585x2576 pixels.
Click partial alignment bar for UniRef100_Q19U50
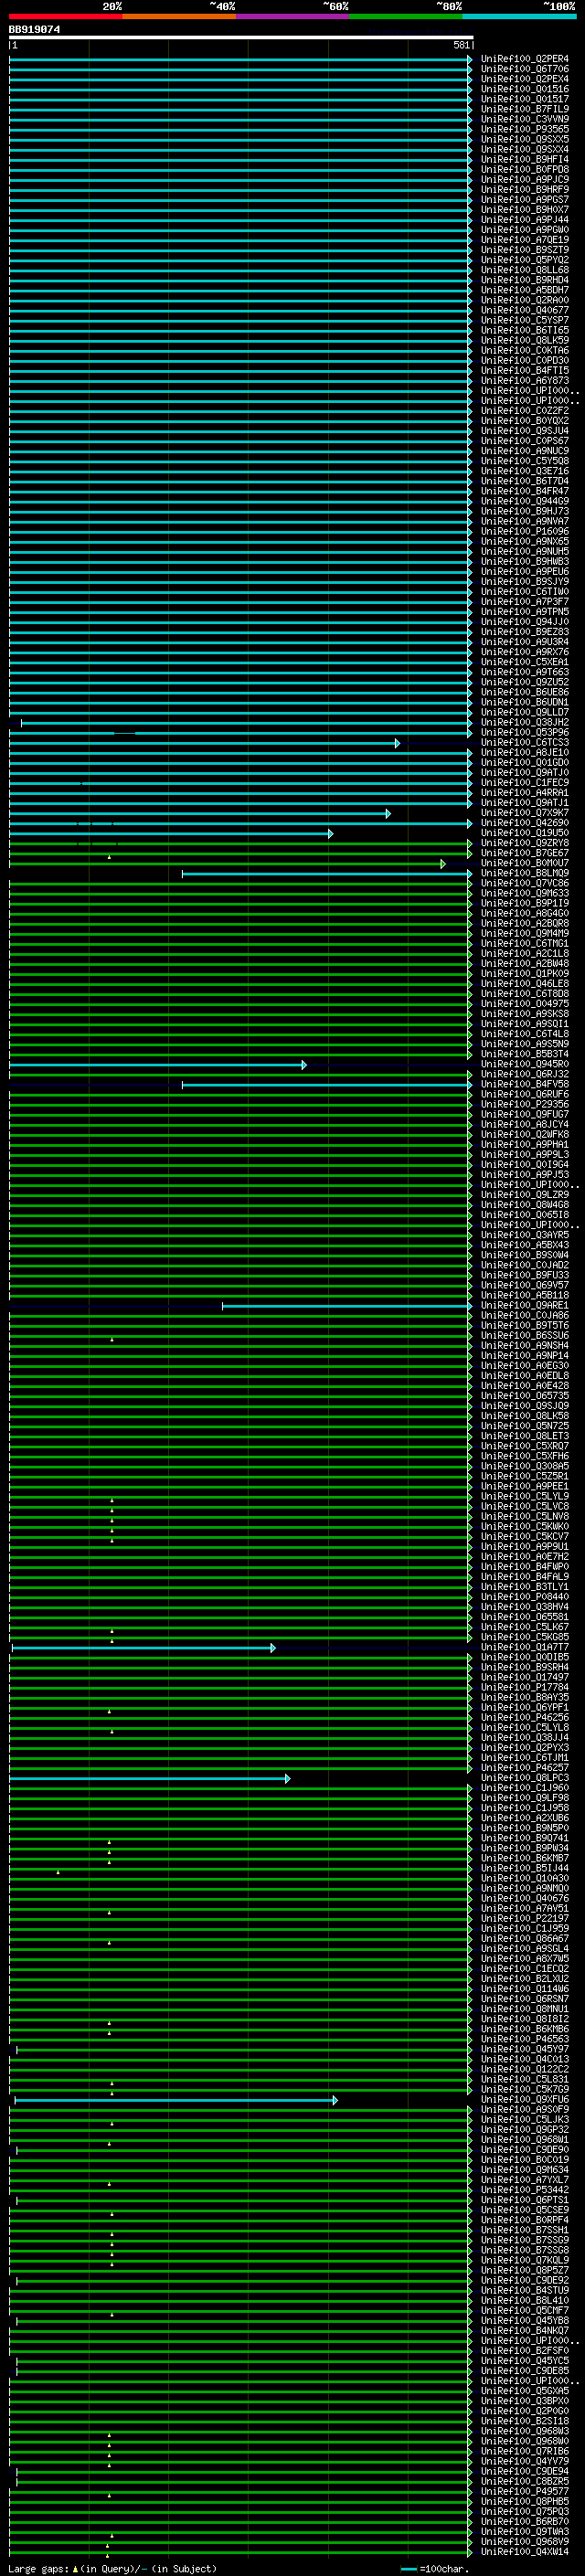pos(171,834)
